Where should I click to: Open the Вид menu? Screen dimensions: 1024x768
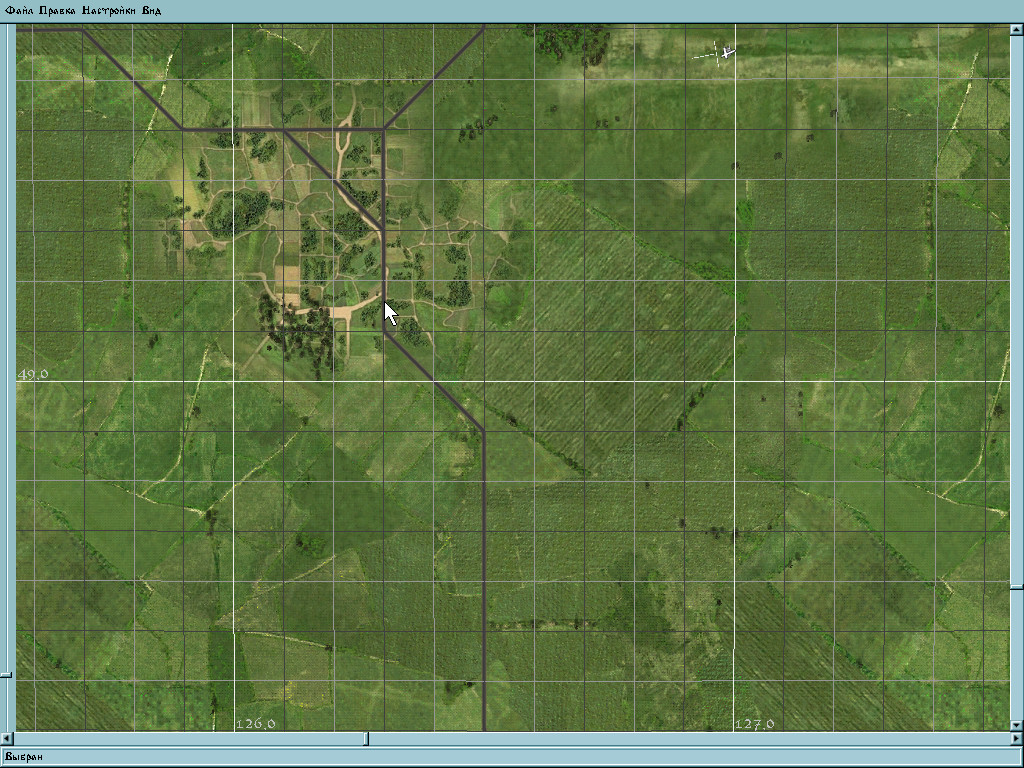tap(152, 10)
